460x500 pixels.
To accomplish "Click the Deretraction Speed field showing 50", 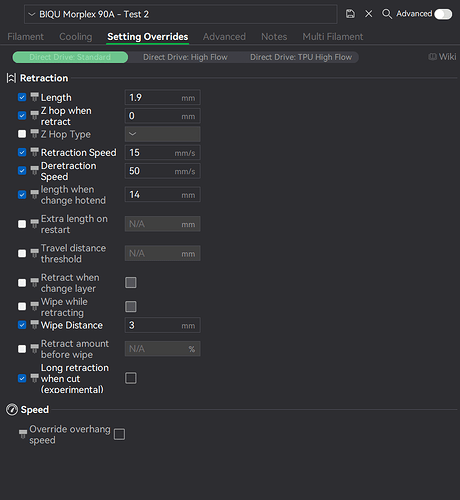I will [162, 171].
